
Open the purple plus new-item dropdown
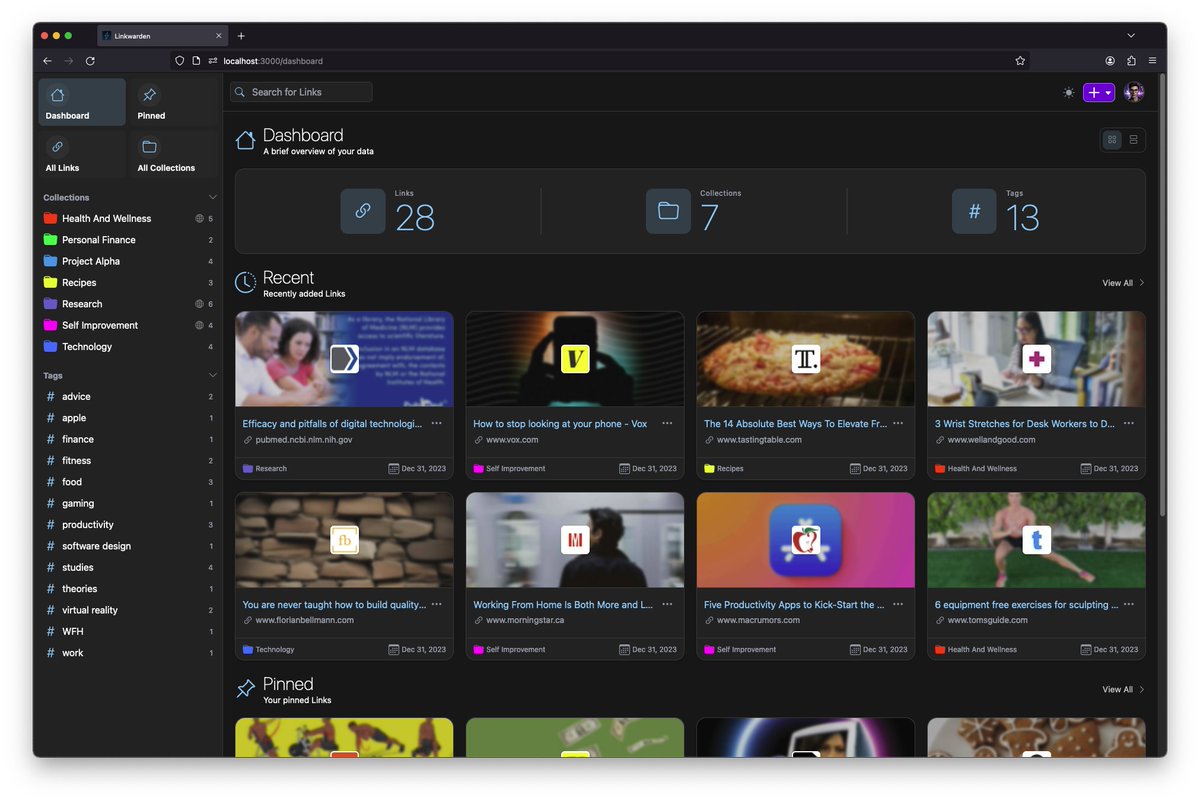tap(1099, 92)
